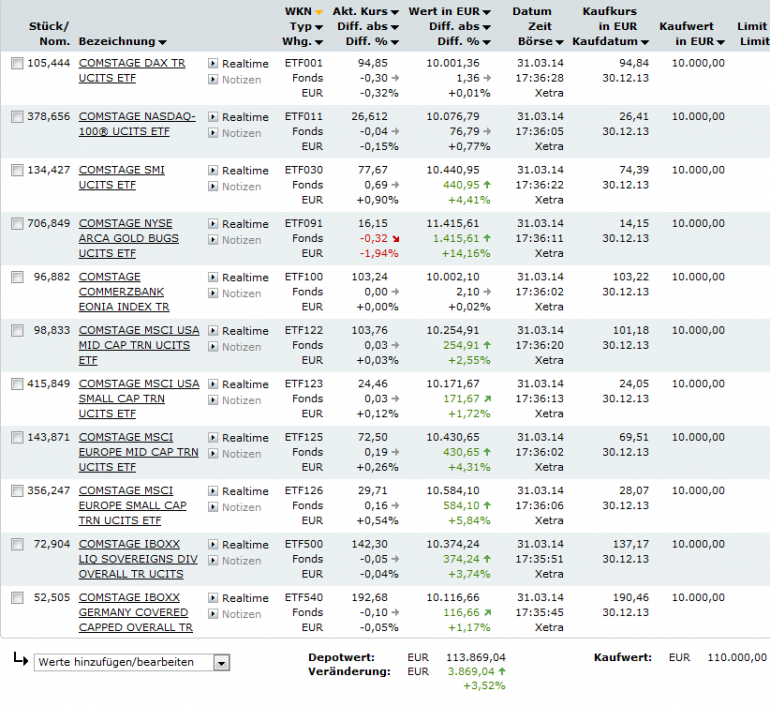
Task: Tick checkbox for COMMERZBANK EONIA INDEX TR
Action: (x=17, y=277)
